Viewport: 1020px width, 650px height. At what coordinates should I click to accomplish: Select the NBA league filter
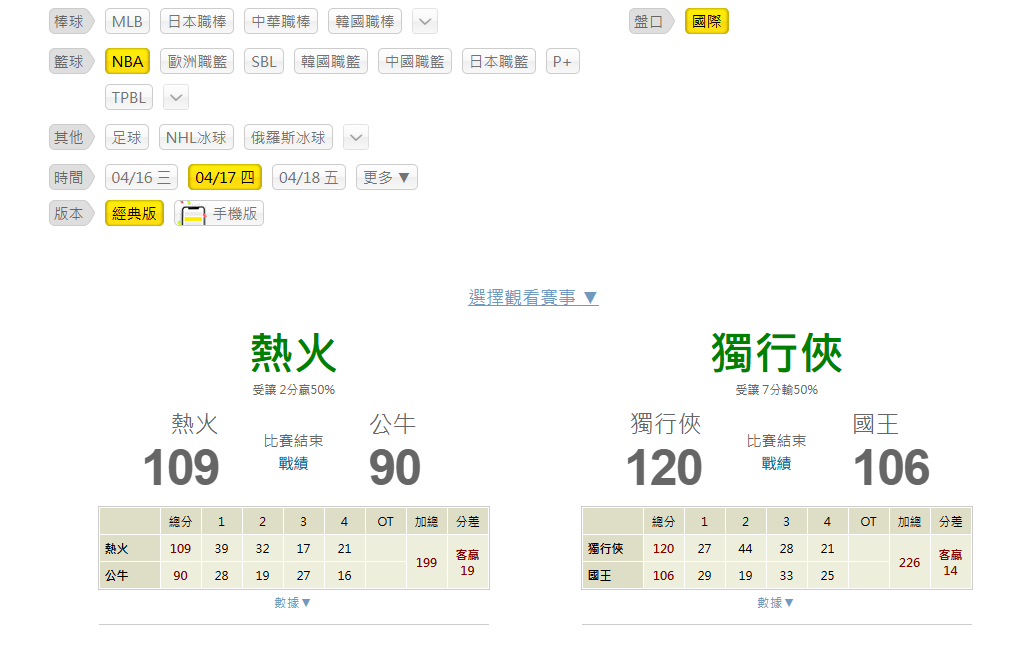coord(128,62)
